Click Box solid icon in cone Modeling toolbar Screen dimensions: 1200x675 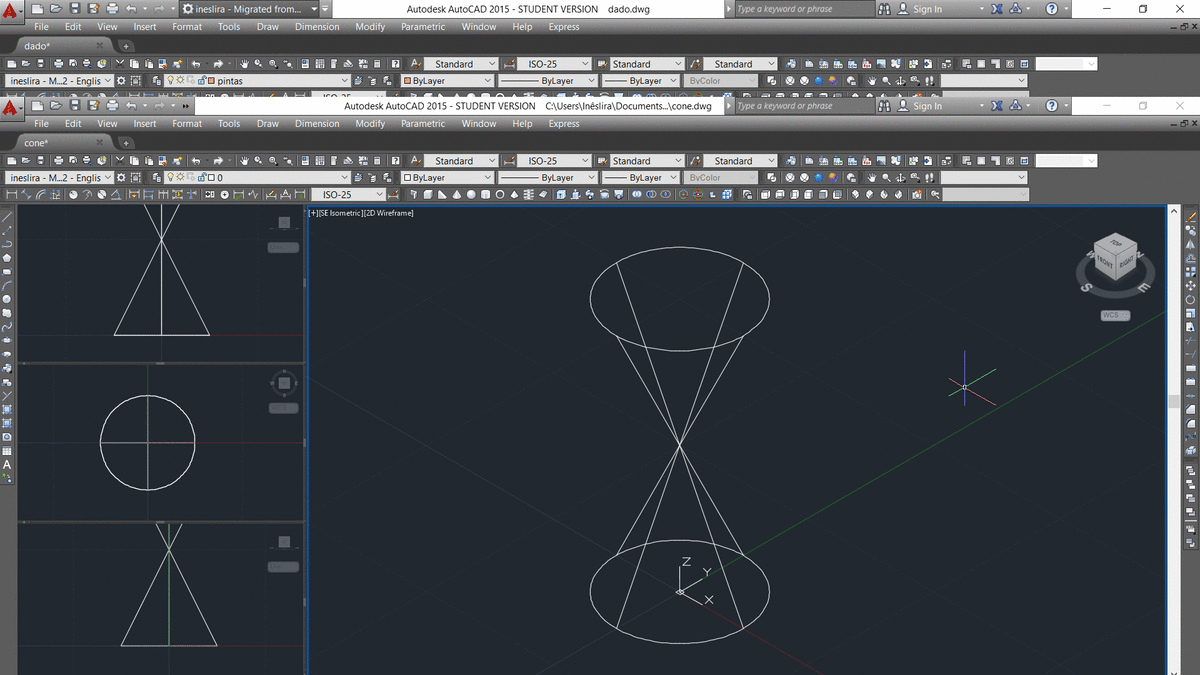tap(427, 195)
